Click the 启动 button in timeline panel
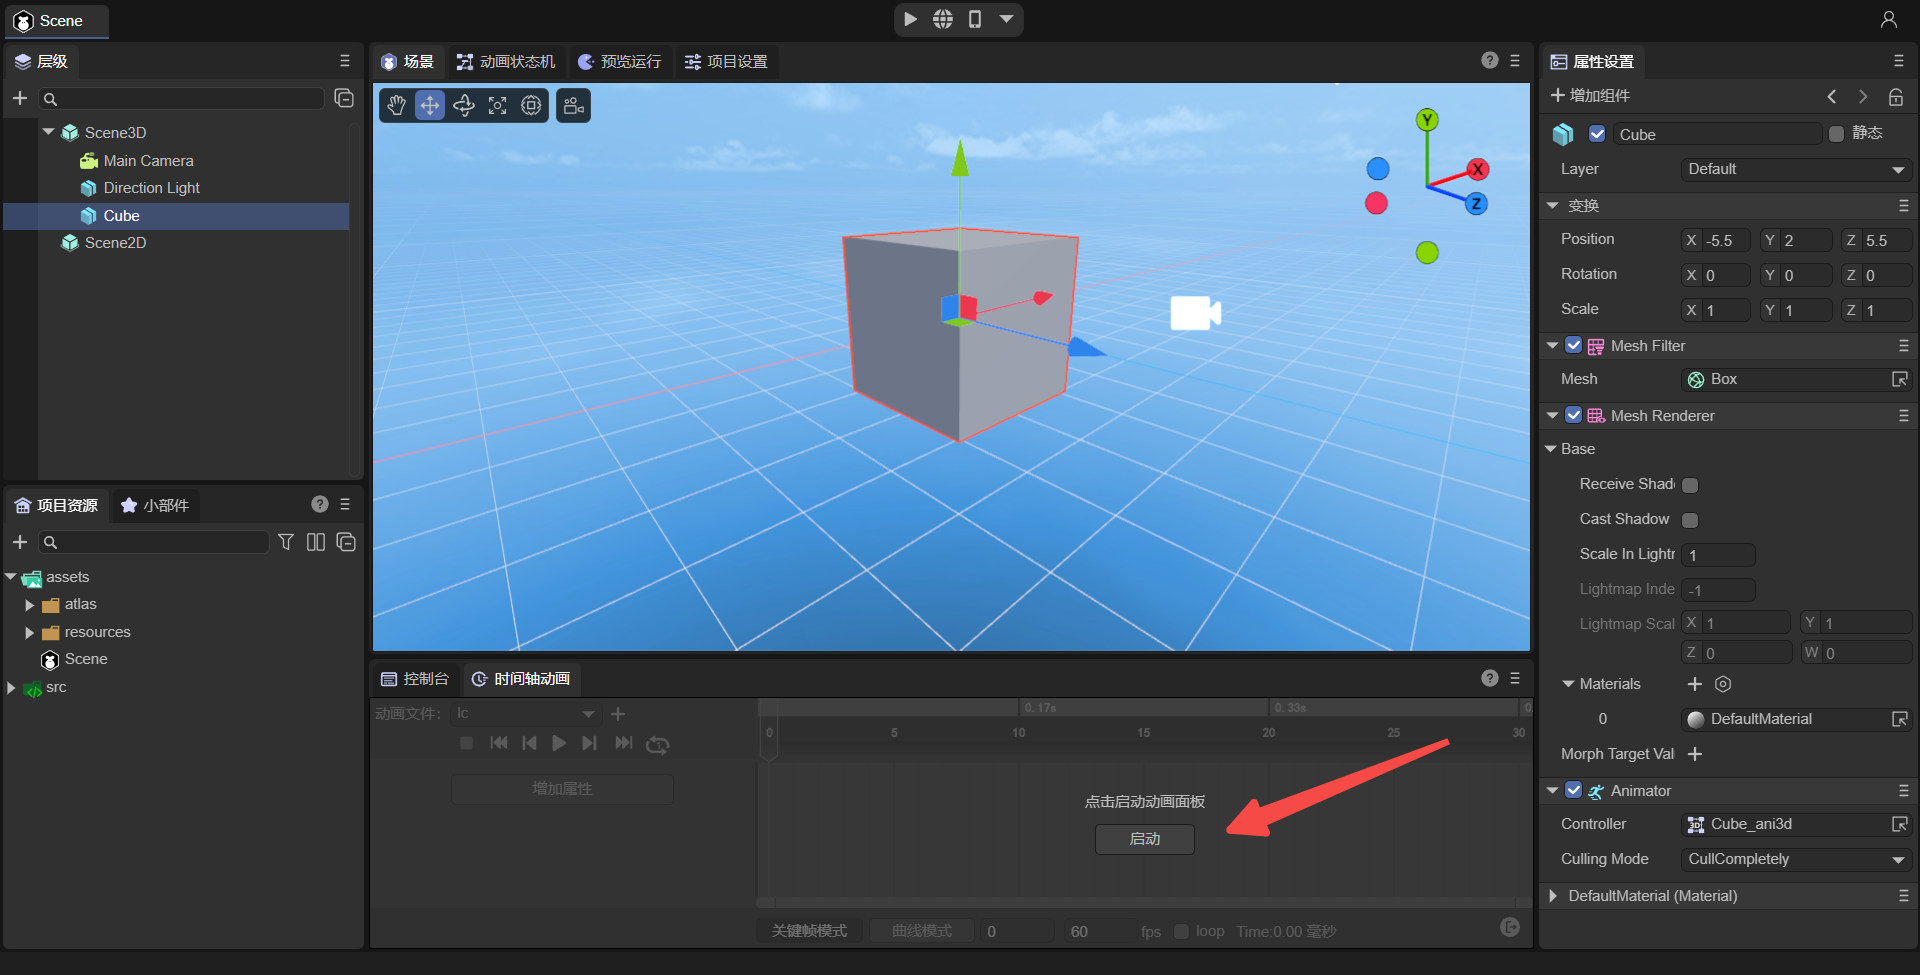 [1144, 839]
